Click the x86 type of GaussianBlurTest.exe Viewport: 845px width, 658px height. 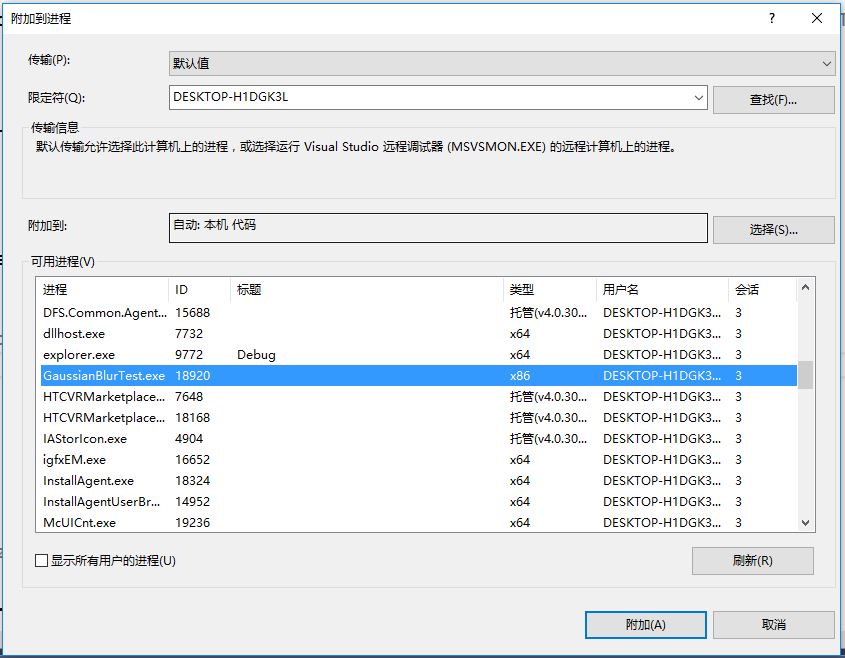pyautogui.click(x=520, y=376)
